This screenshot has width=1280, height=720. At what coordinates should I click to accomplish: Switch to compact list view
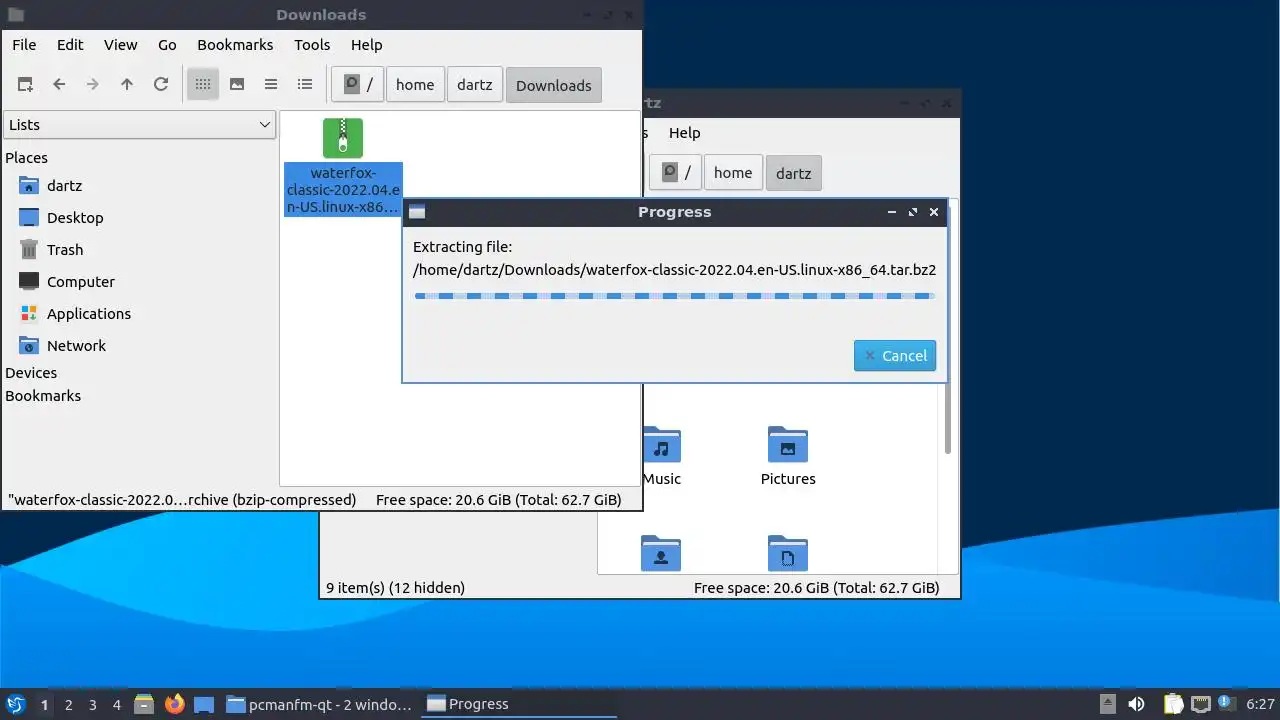(271, 85)
